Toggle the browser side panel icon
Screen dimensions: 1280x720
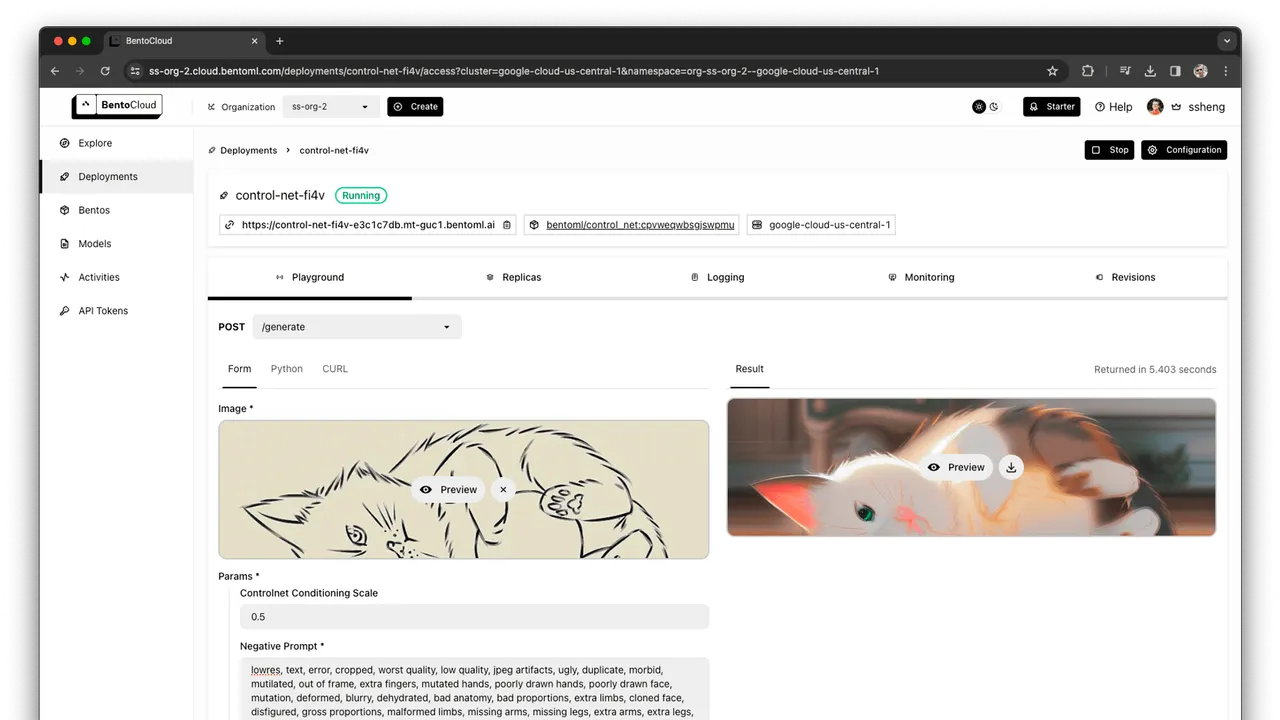click(x=1175, y=71)
